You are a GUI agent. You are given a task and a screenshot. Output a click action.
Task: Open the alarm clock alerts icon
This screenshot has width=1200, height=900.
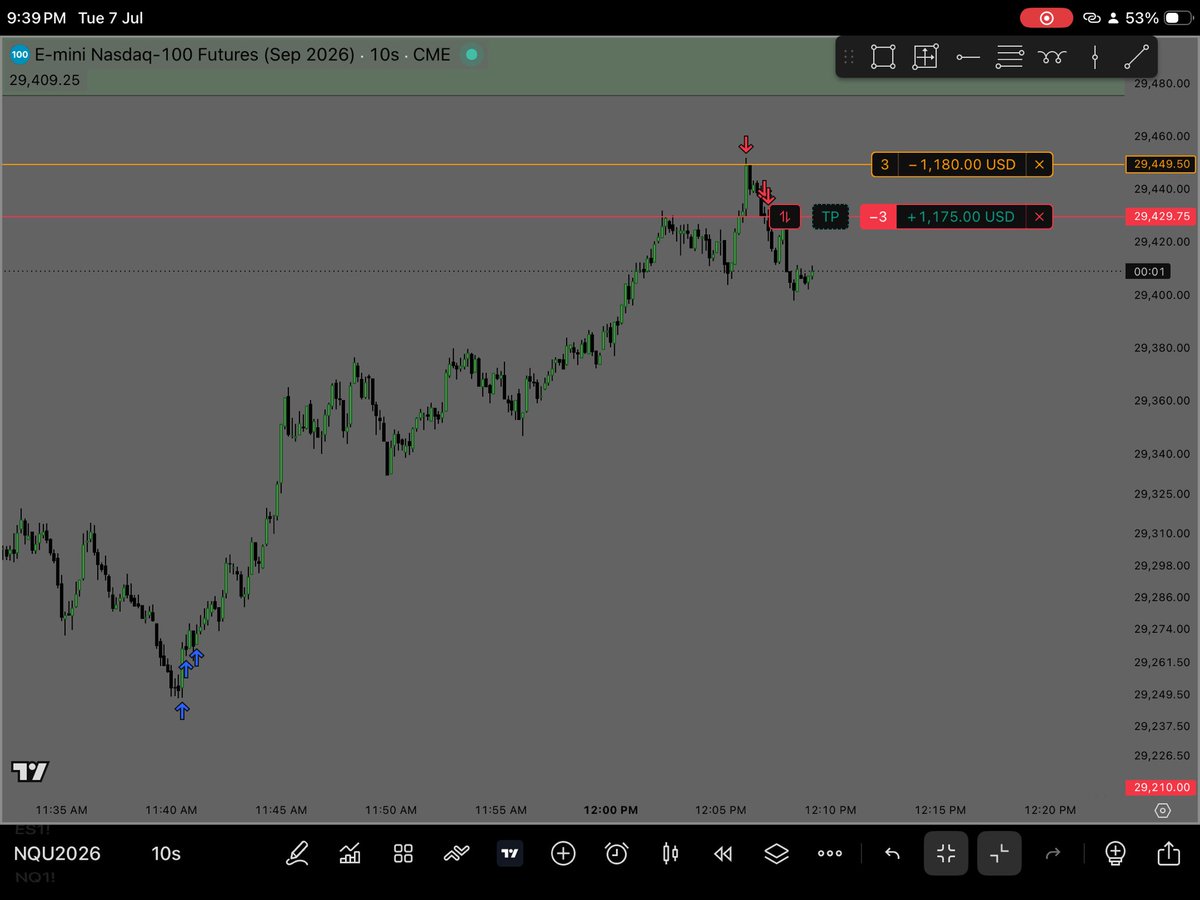tap(617, 853)
